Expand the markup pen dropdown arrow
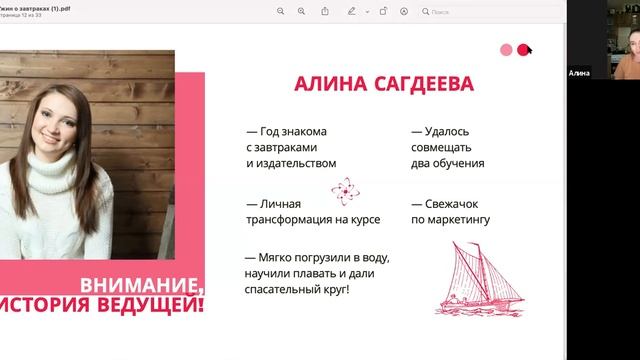Viewport: 640px width, 360px height. tap(367, 12)
